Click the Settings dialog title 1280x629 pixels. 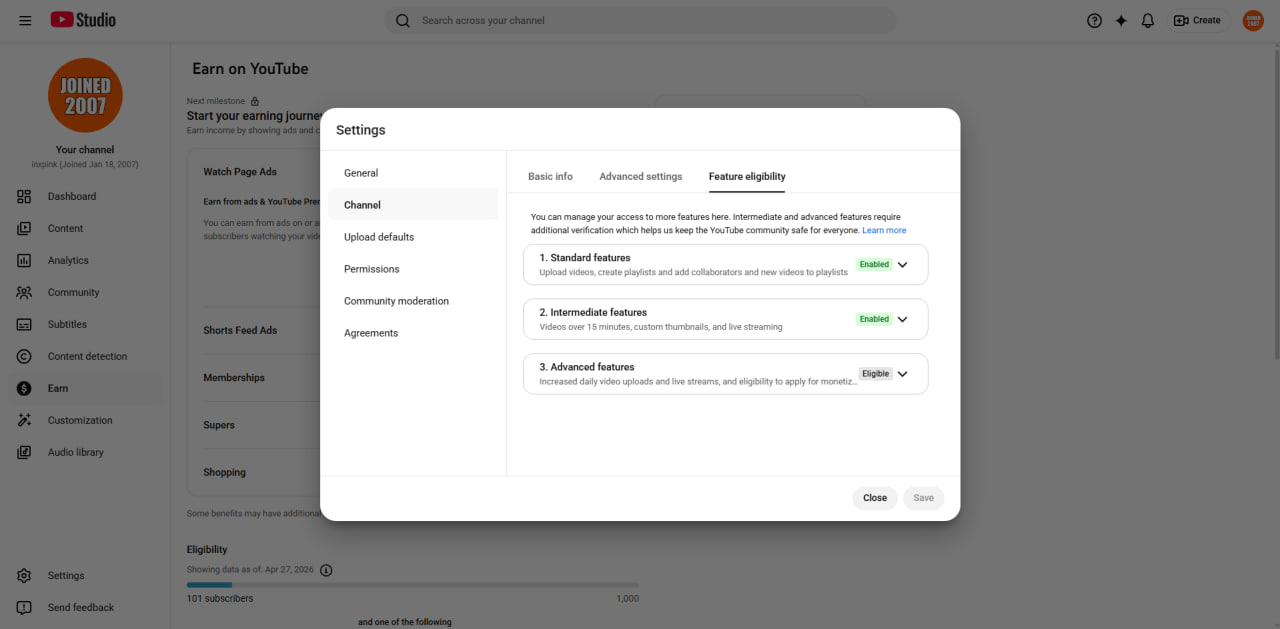[361, 130]
